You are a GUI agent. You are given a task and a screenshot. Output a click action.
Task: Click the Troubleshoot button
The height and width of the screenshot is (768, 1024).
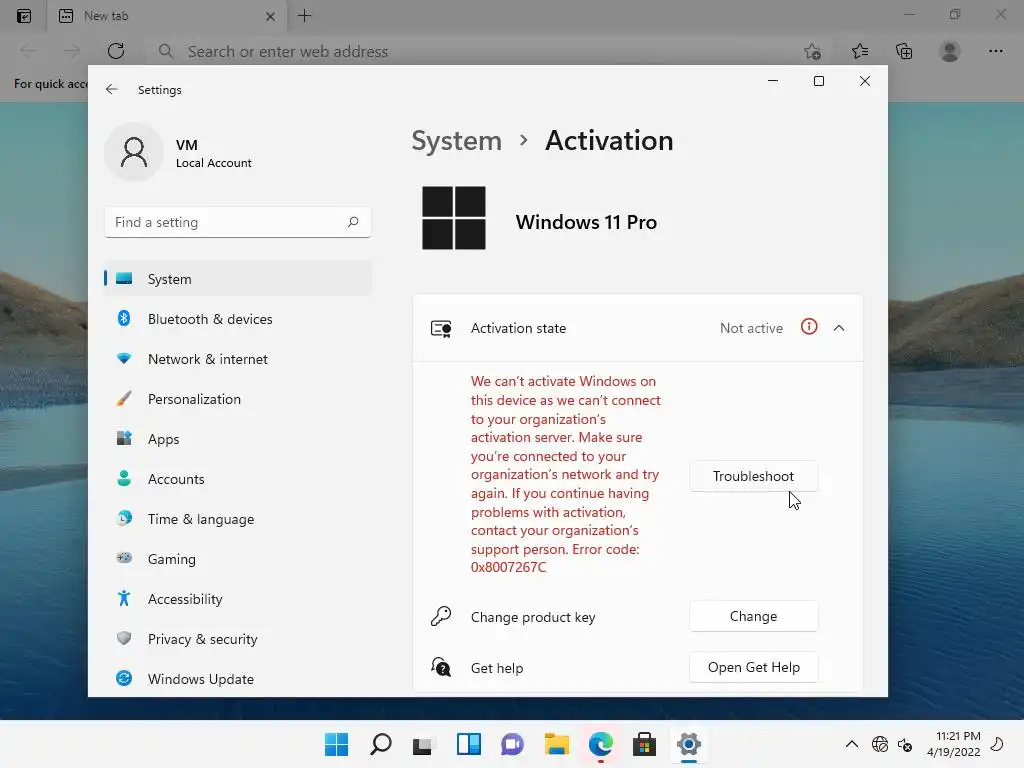click(x=754, y=476)
